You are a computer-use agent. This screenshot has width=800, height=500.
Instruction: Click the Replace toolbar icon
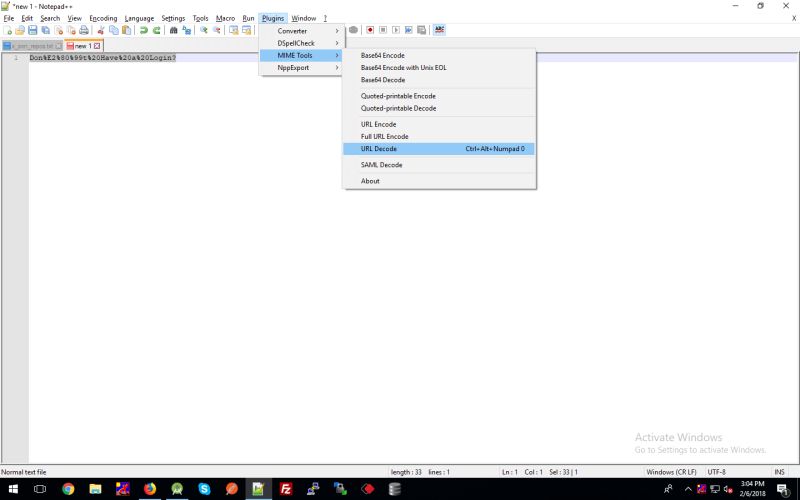(187, 30)
